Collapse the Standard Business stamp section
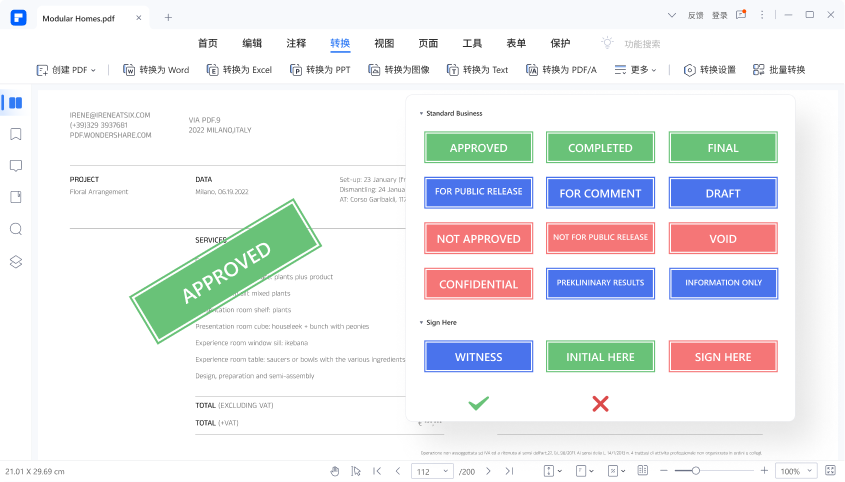845x482 pixels. 421,114
